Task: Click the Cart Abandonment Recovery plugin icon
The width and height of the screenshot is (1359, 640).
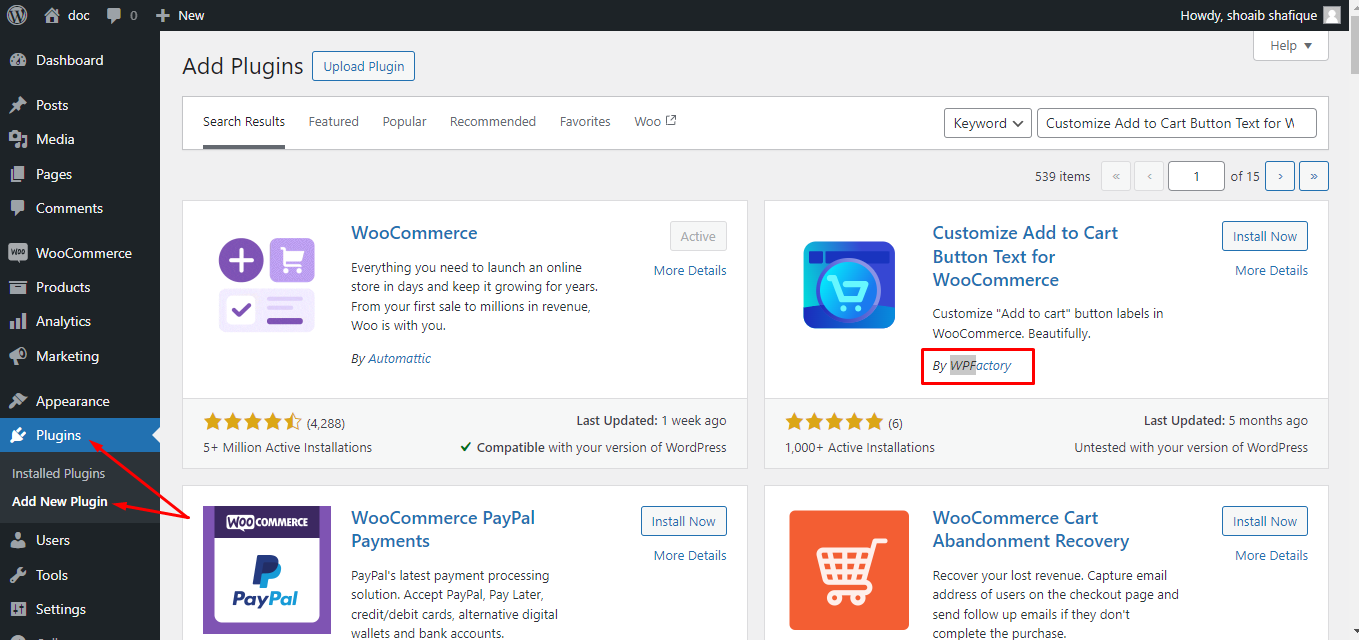Action: (849, 570)
